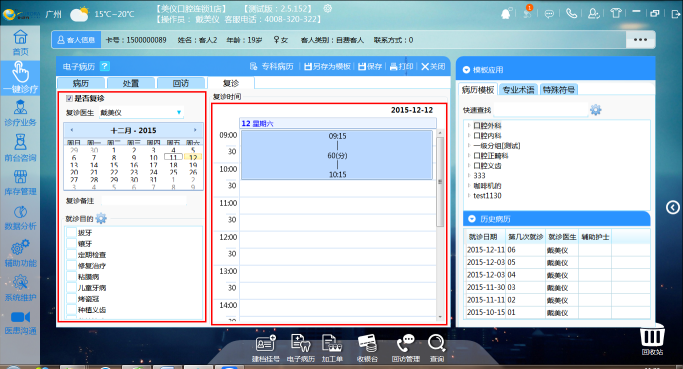The width and height of the screenshot is (683, 369).
Task: Open the 复诊医生 dropdown
Action: coord(179,112)
